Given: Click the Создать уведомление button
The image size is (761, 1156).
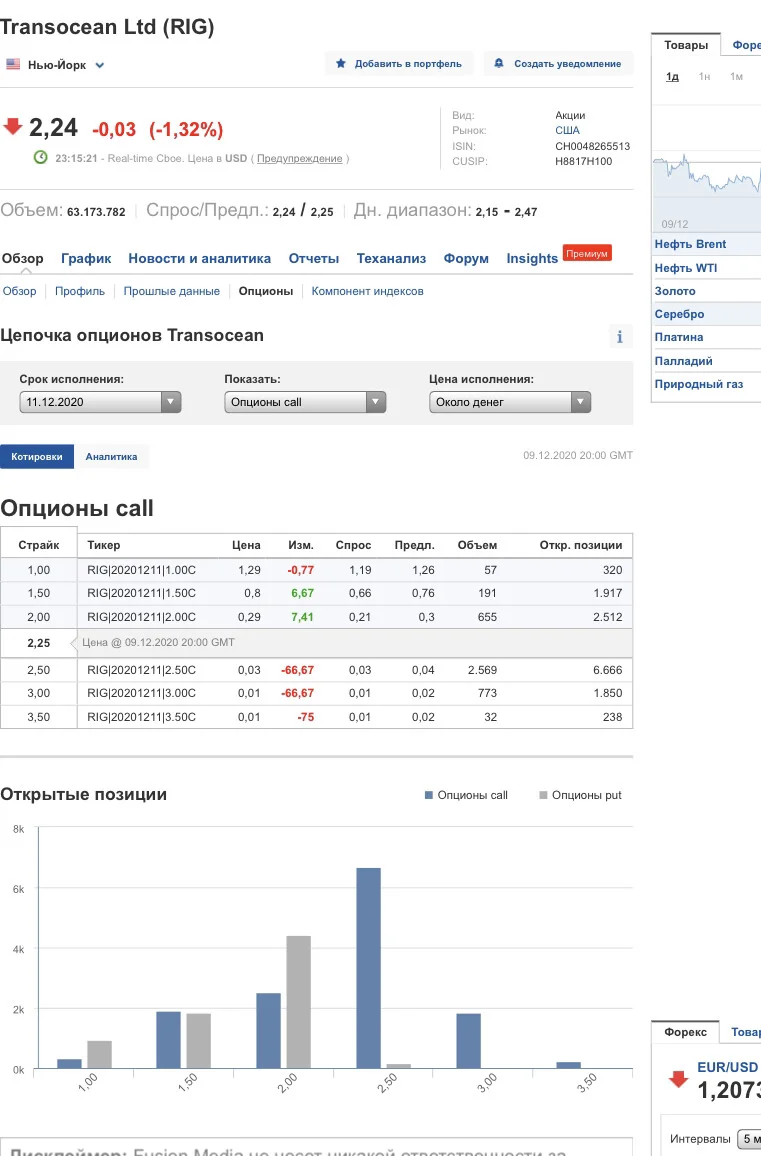Looking at the screenshot, I should (x=558, y=63).
